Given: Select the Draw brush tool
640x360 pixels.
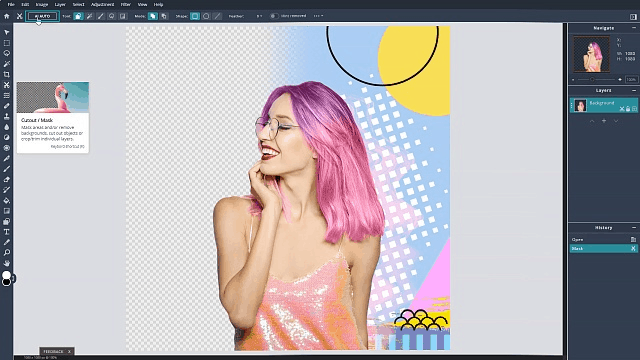Looking at the screenshot, I should coord(7,169).
